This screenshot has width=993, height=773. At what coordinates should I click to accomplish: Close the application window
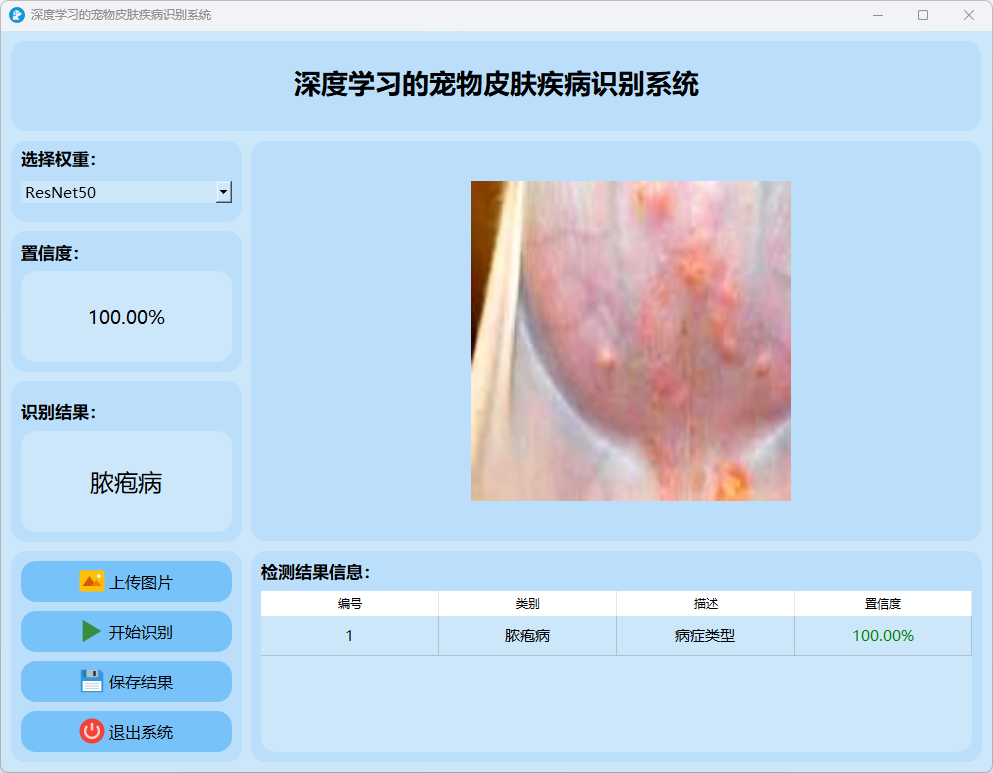point(968,15)
